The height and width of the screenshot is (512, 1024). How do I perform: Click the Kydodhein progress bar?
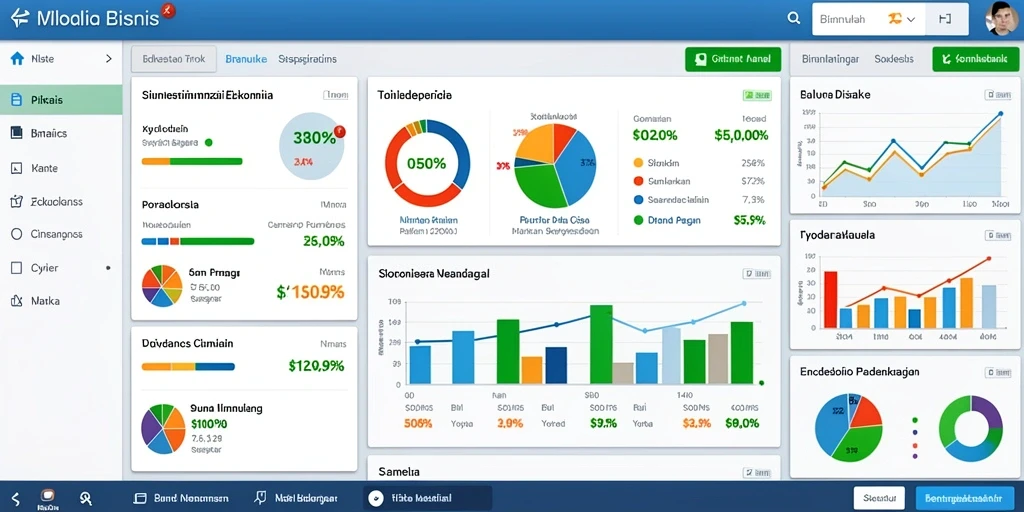pos(192,161)
